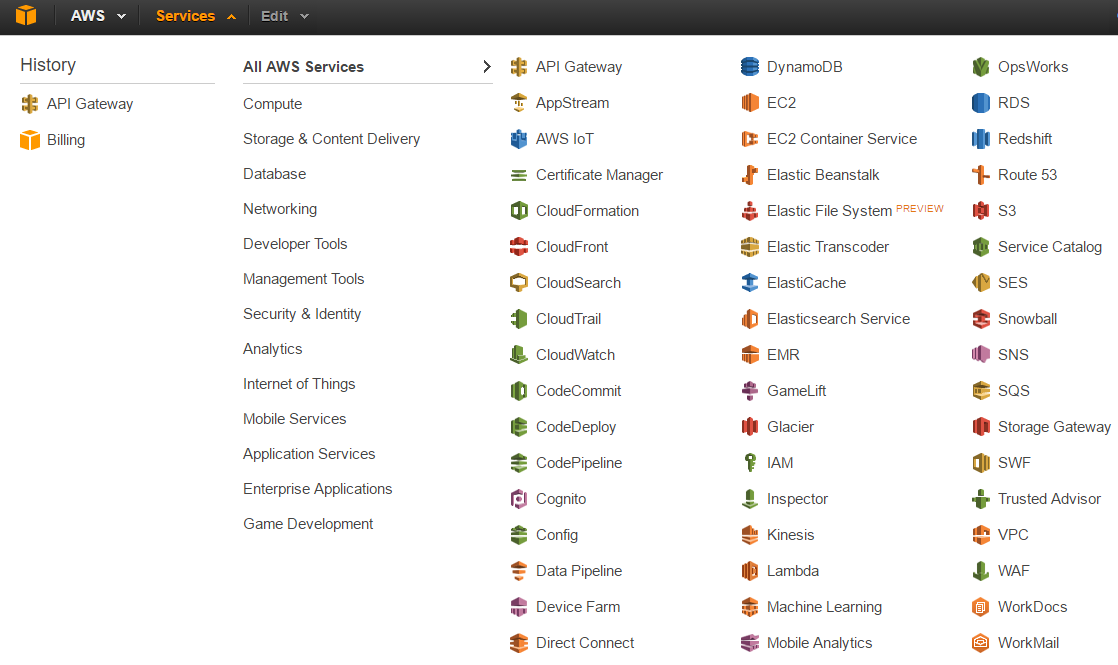The width and height of the screenshot is (1118, 665).
Task: Collapse the Services dropdown menu
Action: click(195, 16)
